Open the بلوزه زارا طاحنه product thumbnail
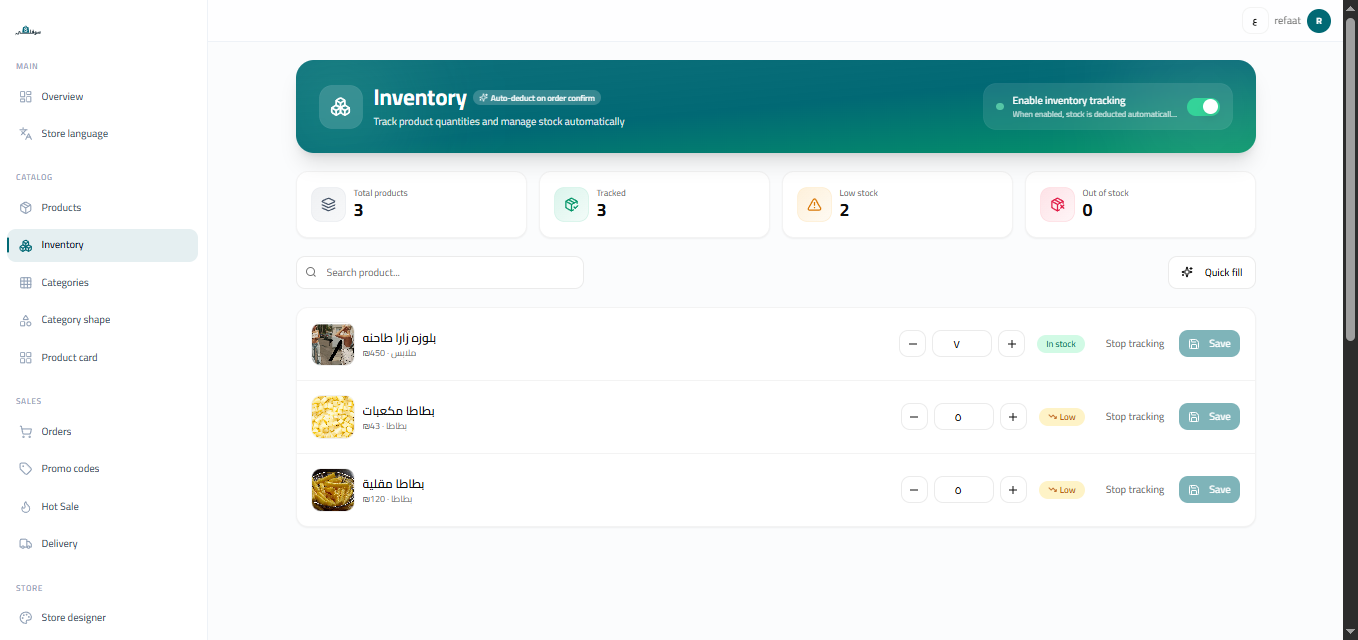The height and width of the screenshot is (640, 1358). point(333,344)
